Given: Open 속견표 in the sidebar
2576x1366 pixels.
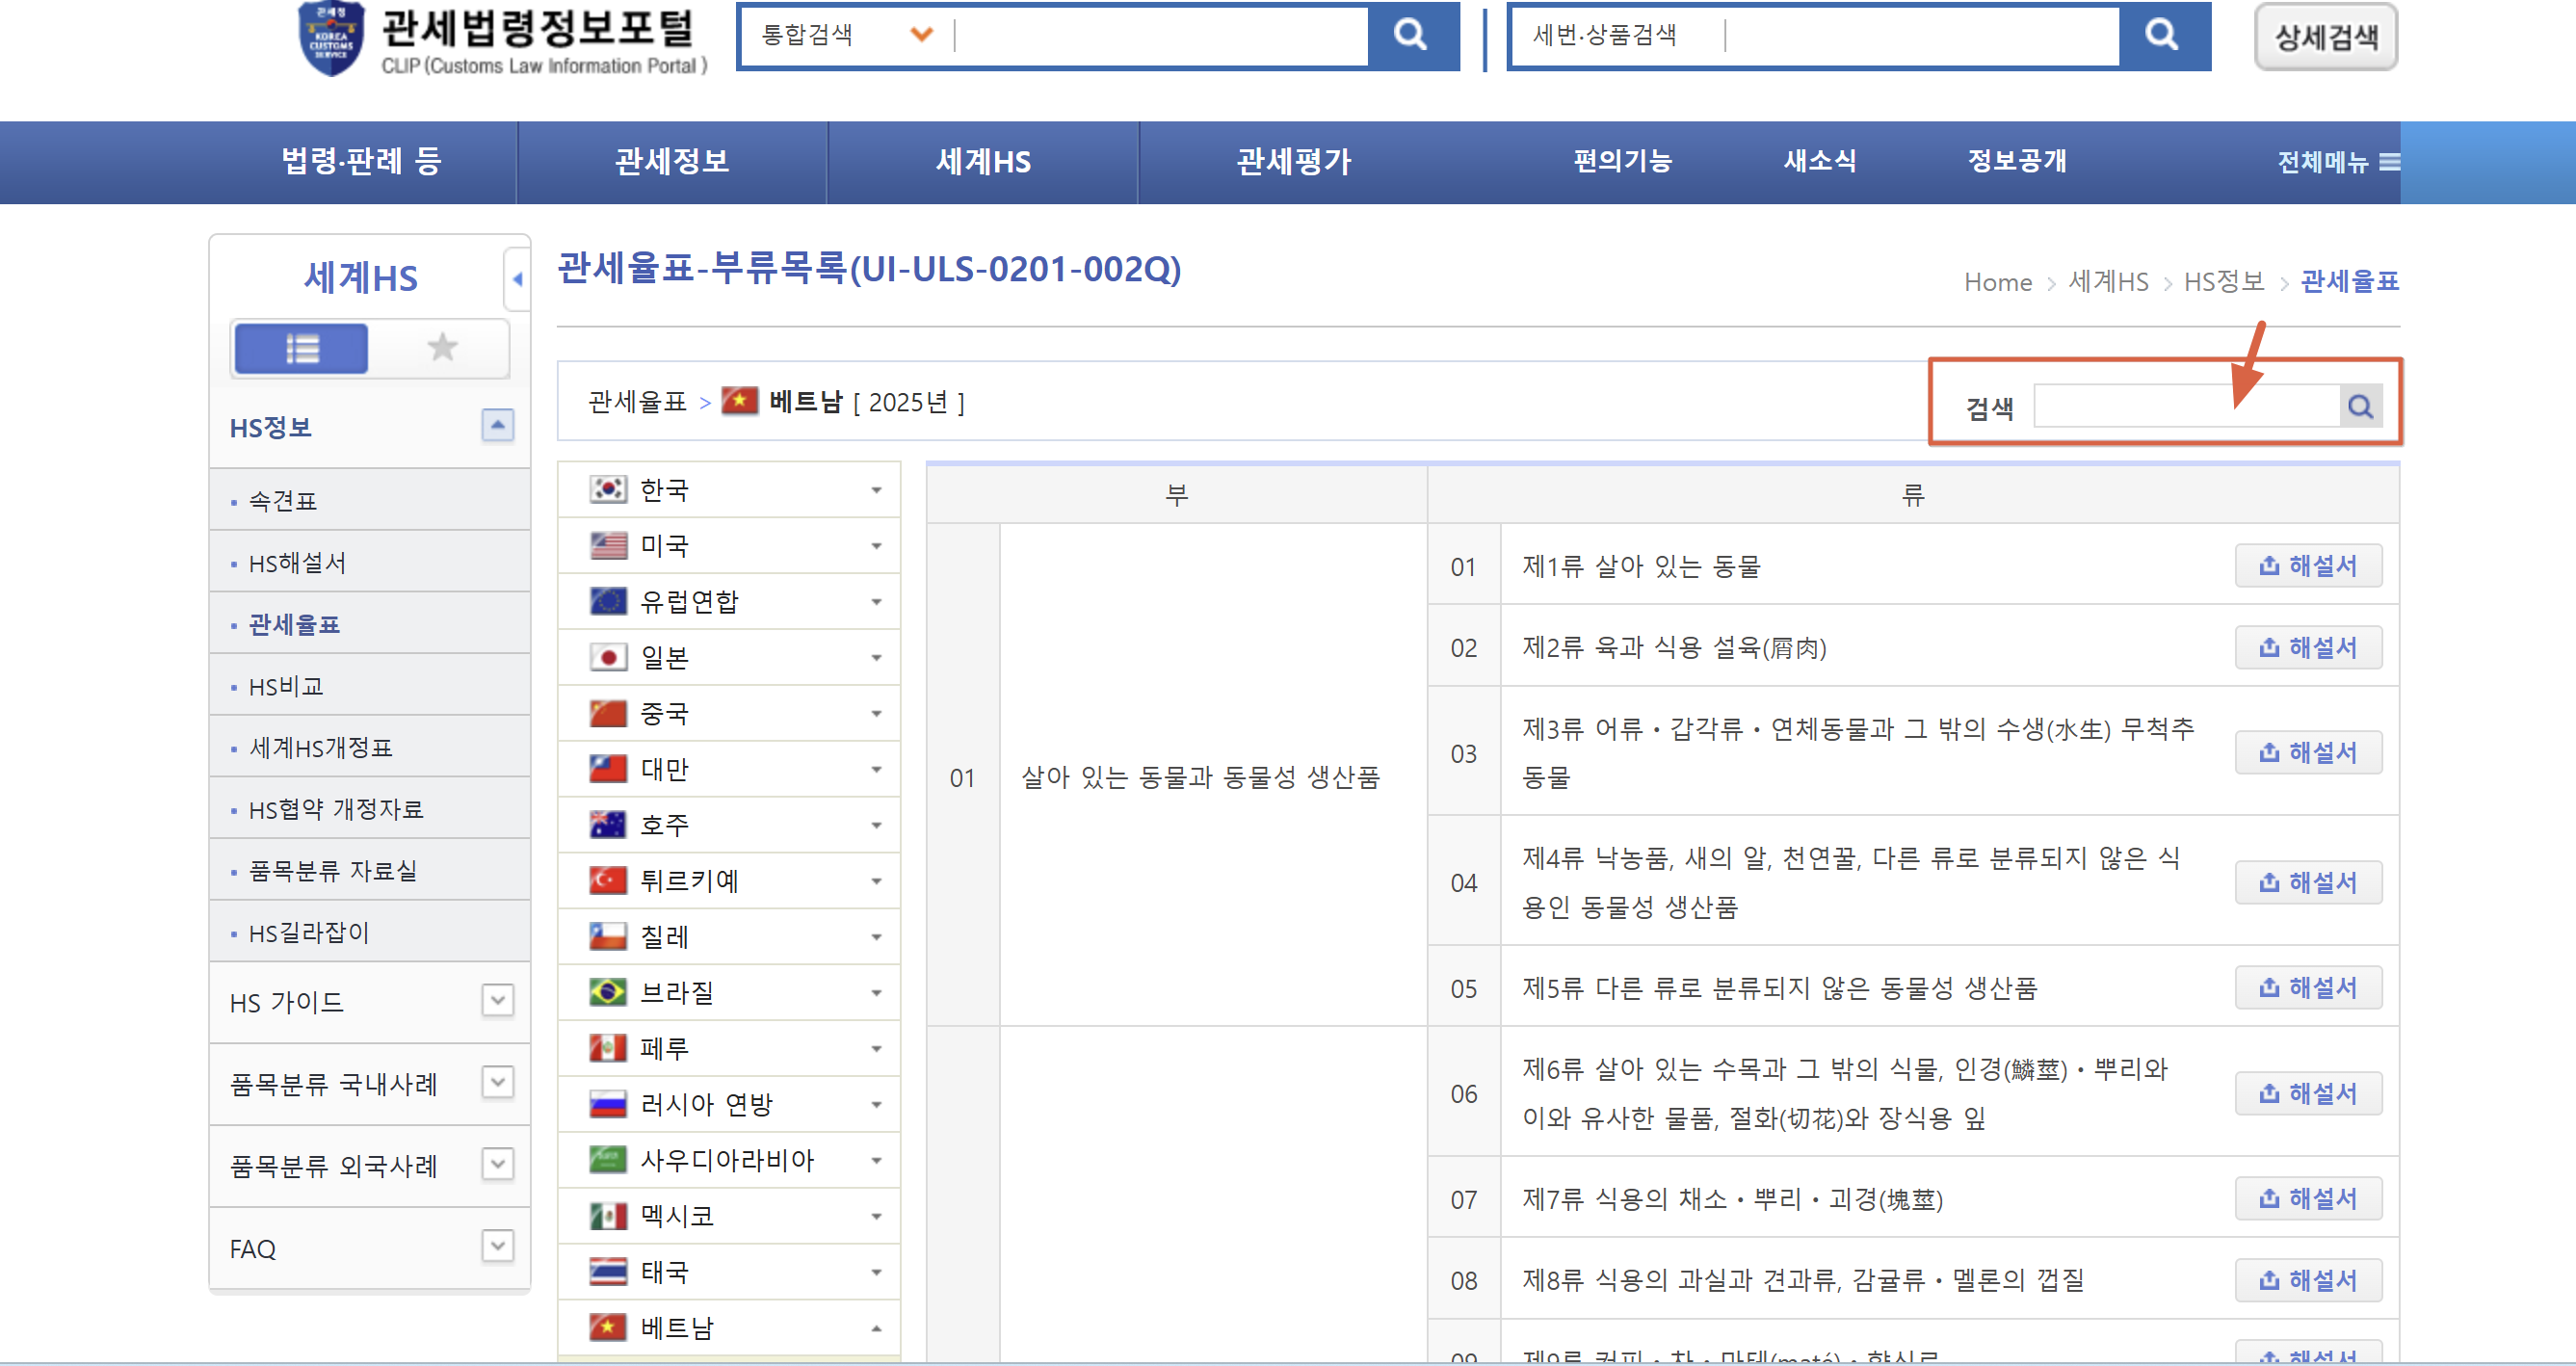Looking at the screenshot, I should click(x=283, y=501).
